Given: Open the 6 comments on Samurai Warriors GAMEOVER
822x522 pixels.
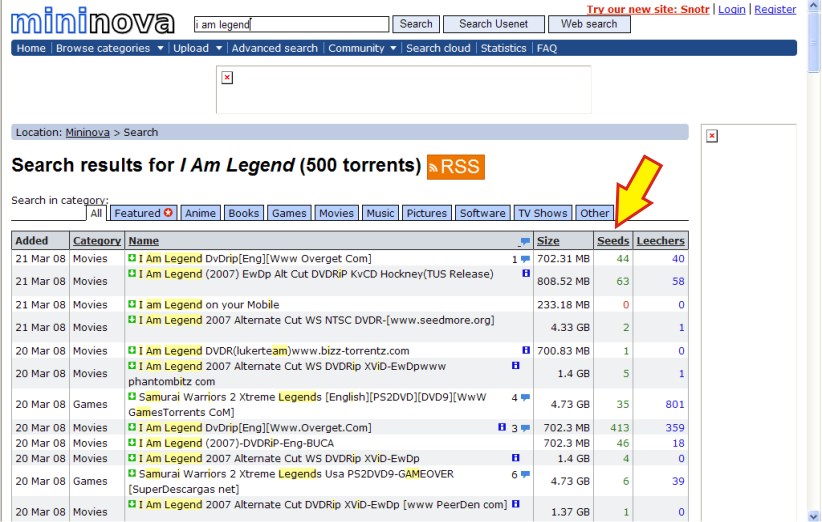Looking at the screenshot, I should (525, 474).
